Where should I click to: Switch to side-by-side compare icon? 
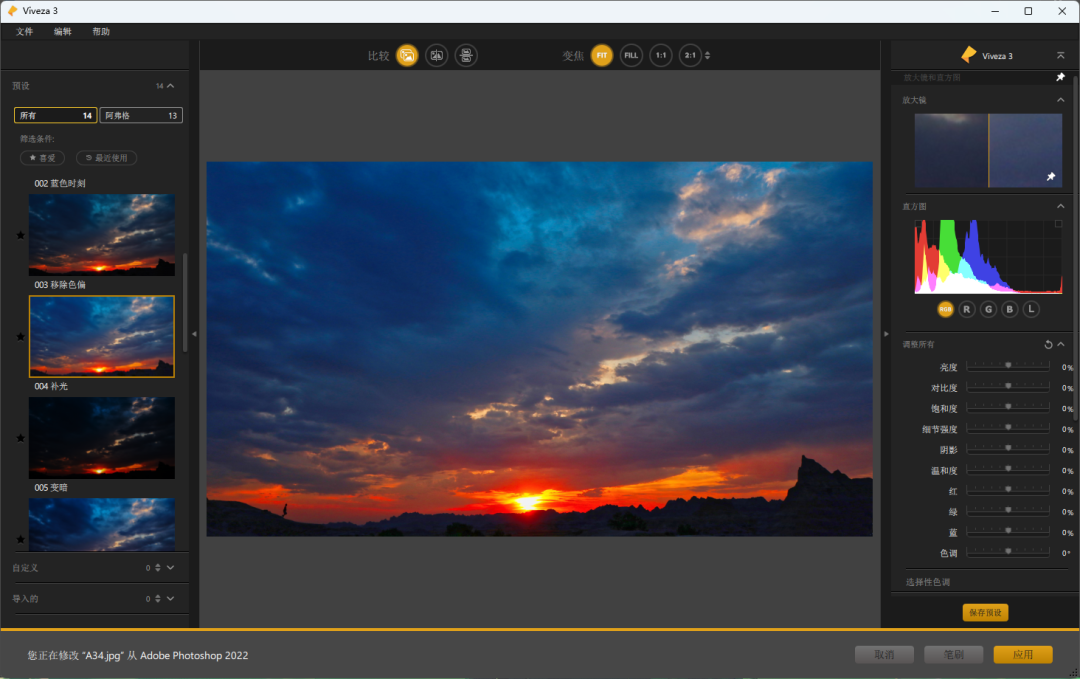pyautogui.click(x=466, y=56)
